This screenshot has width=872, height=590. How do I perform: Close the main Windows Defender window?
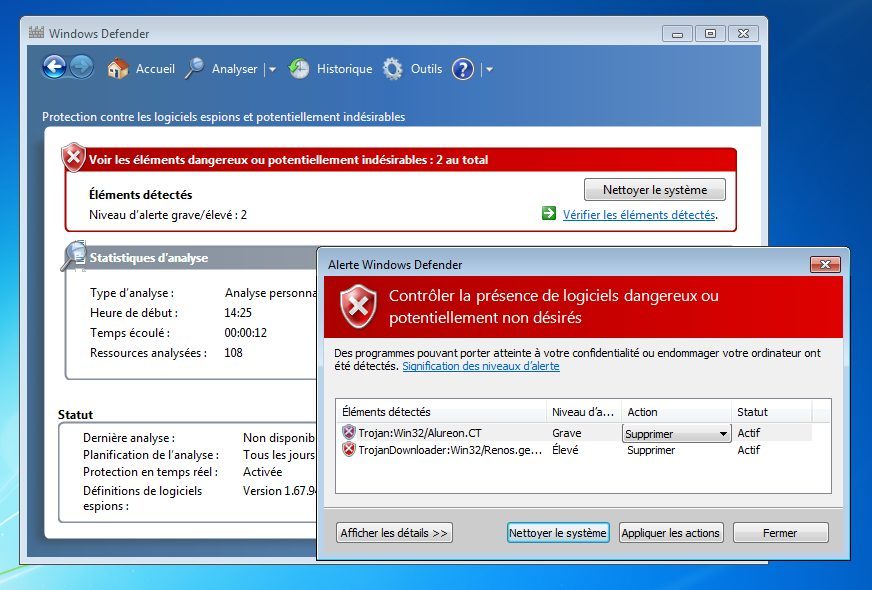(744, 34)
